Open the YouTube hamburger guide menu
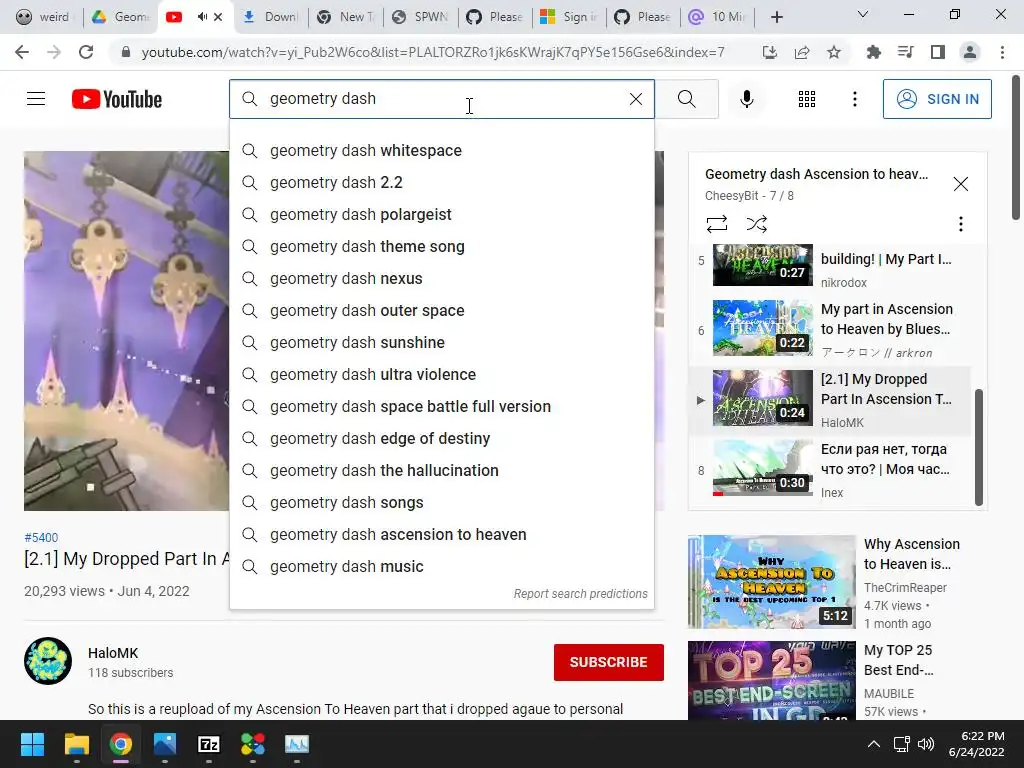This screenshot has width=1024, height=768. 36,99
